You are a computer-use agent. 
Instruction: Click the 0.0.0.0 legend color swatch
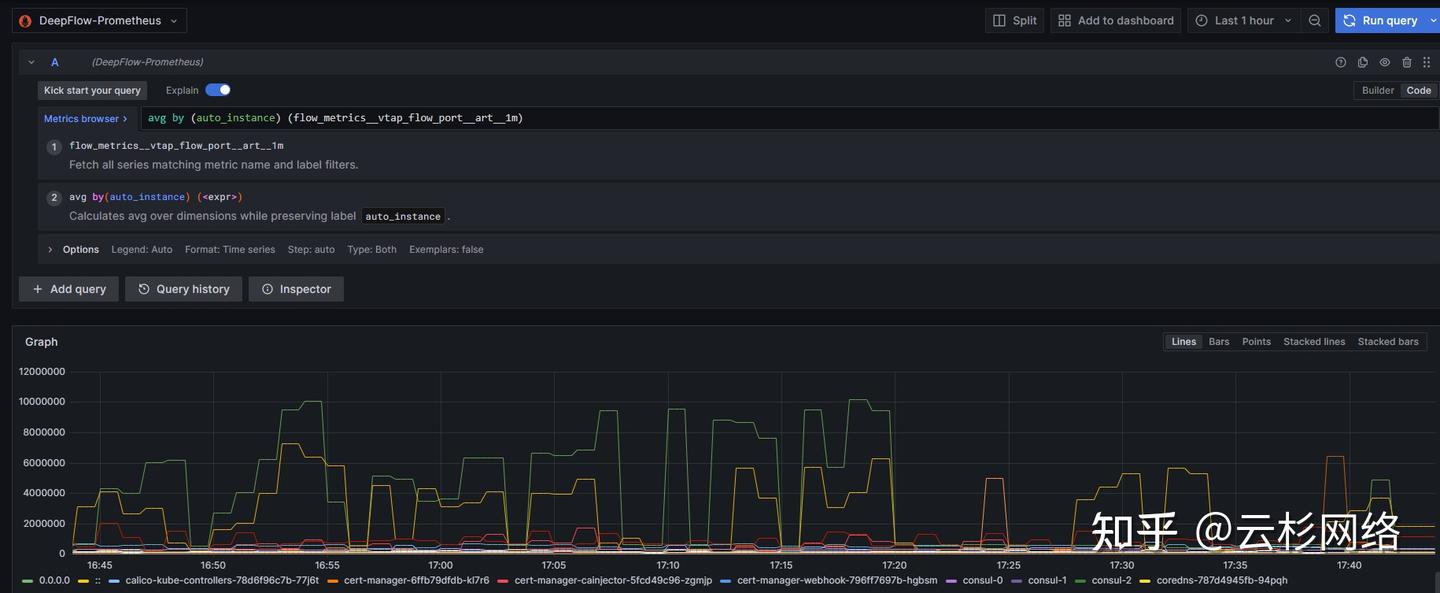[x=27, y=580]
